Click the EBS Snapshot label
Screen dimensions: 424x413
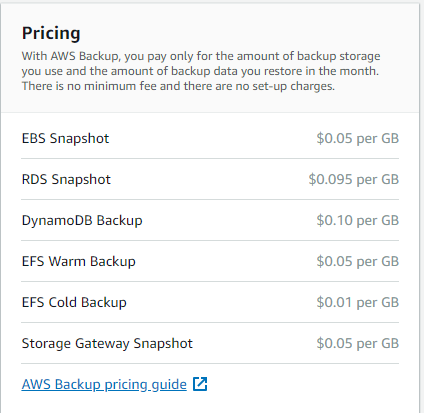[x=65, y=138]
